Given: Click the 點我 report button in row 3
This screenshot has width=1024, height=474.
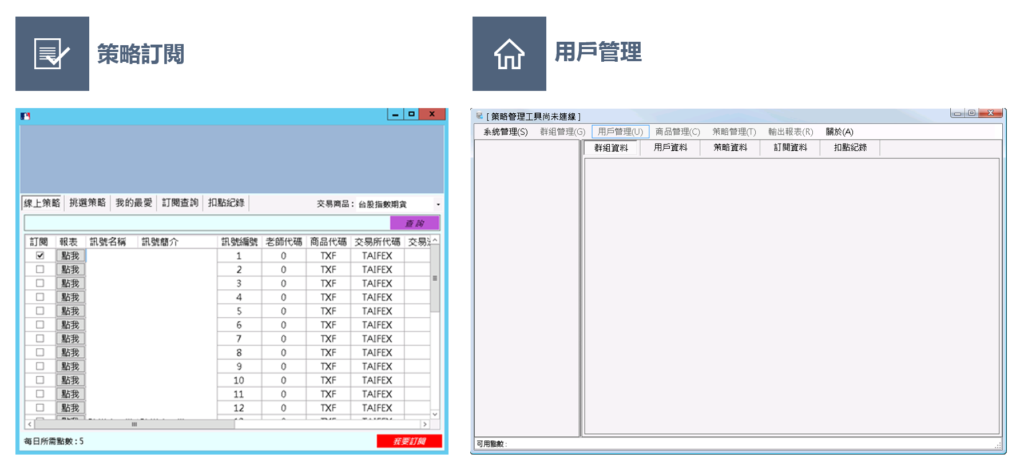Looking at the screenshot, I should [70, 284].
